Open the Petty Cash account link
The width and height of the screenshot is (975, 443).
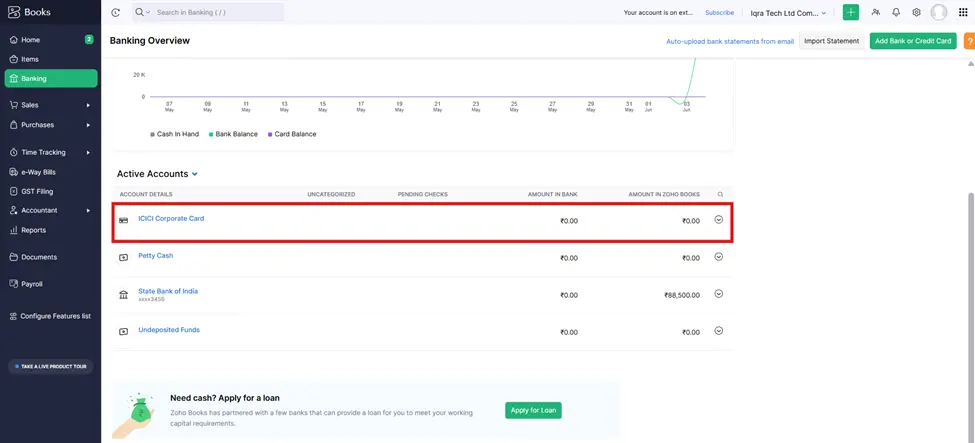(x=155, y=256)
